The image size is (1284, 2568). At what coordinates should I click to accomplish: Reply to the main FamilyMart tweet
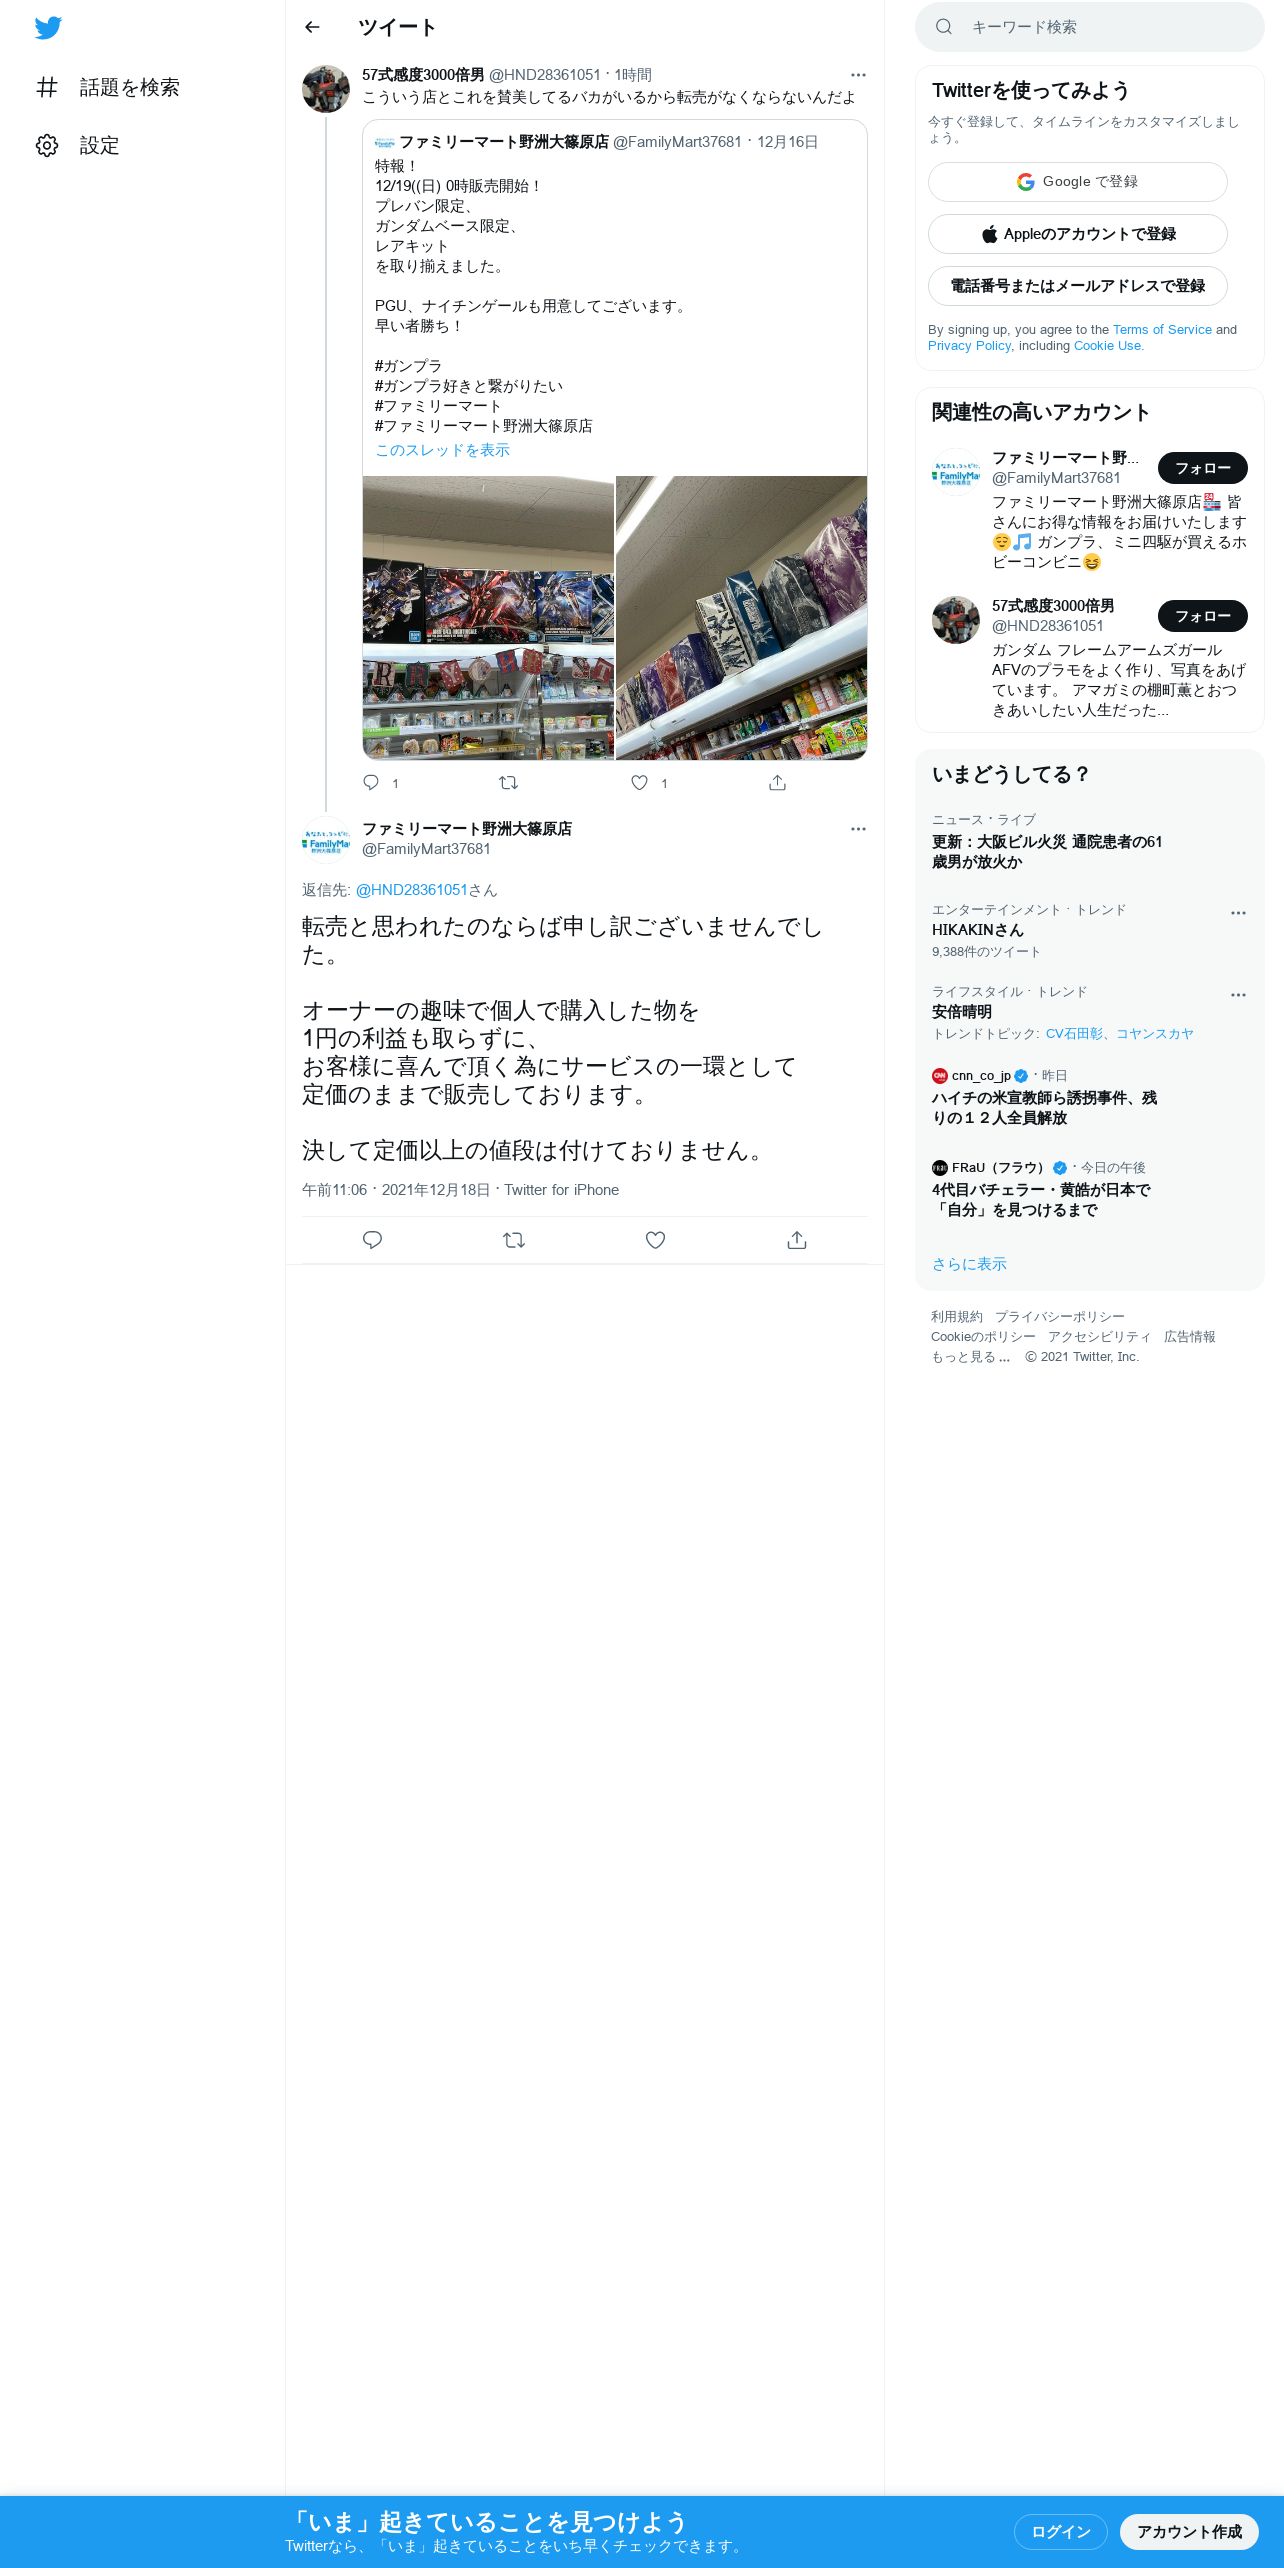coord(372,1240)
